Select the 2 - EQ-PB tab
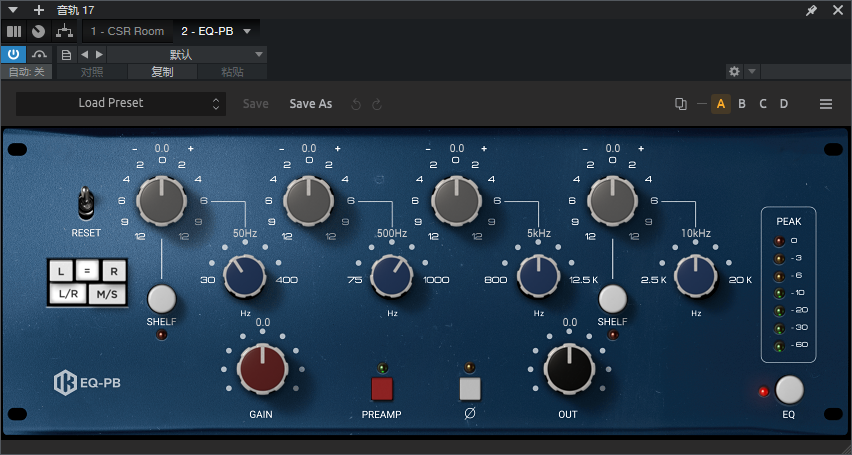The height and width of the screenshot is (455, 852). (207, 32)
